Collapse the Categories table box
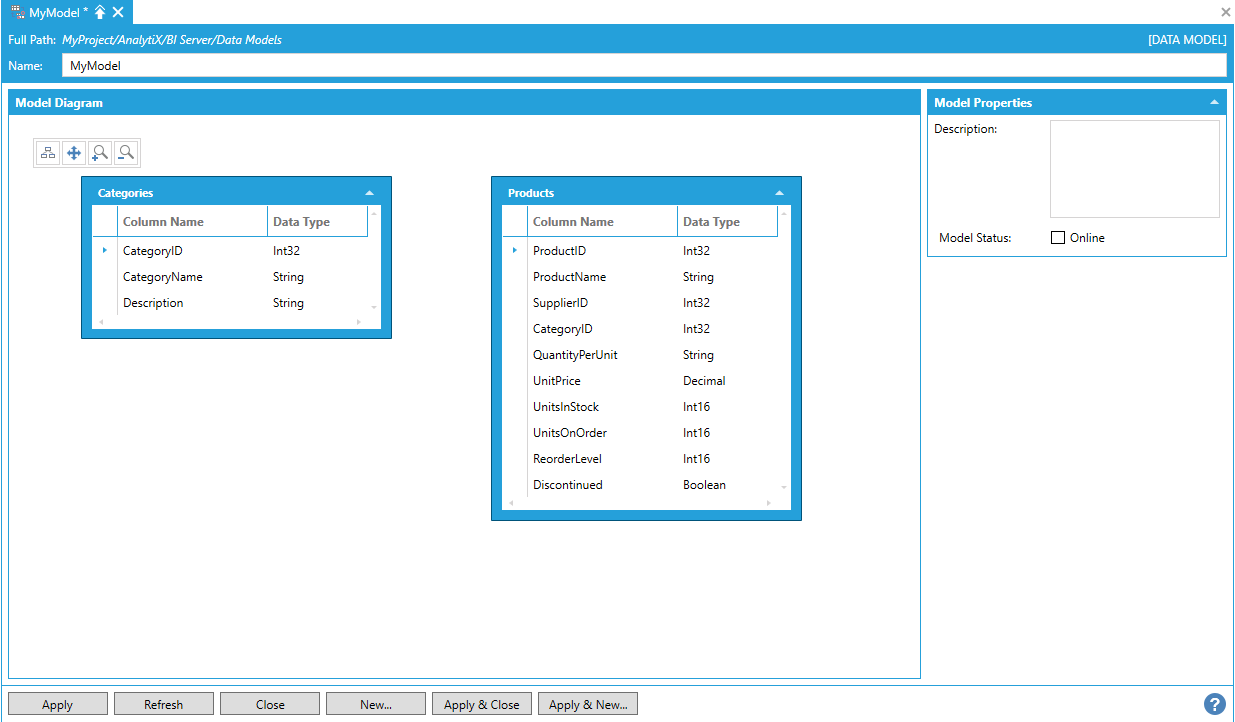1235x722 pixels. coord(370,193)
